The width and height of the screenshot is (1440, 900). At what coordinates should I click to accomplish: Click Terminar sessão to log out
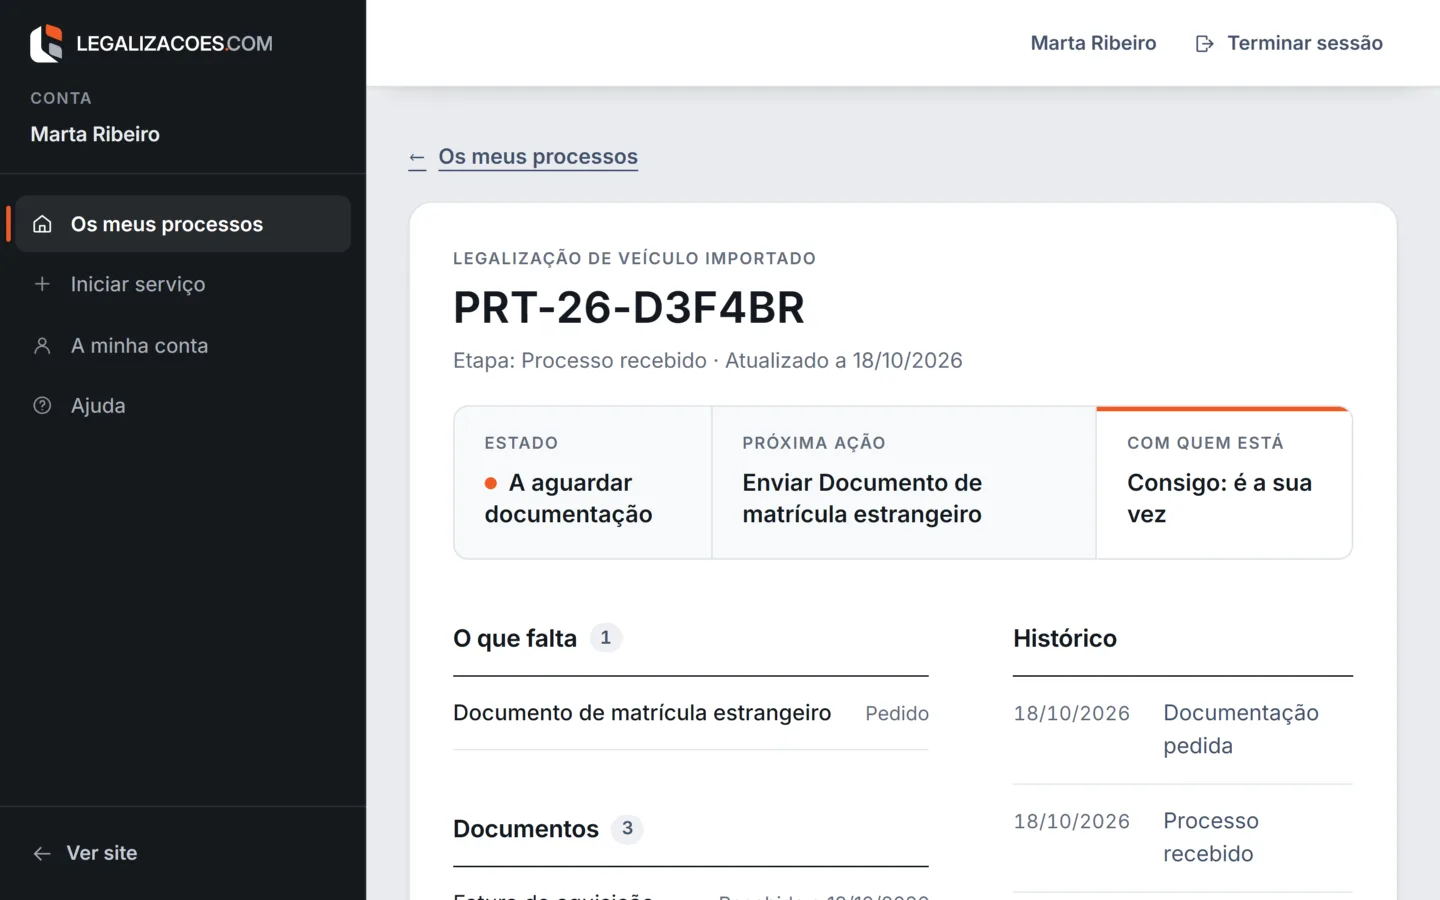click(x=1289, y=43)
